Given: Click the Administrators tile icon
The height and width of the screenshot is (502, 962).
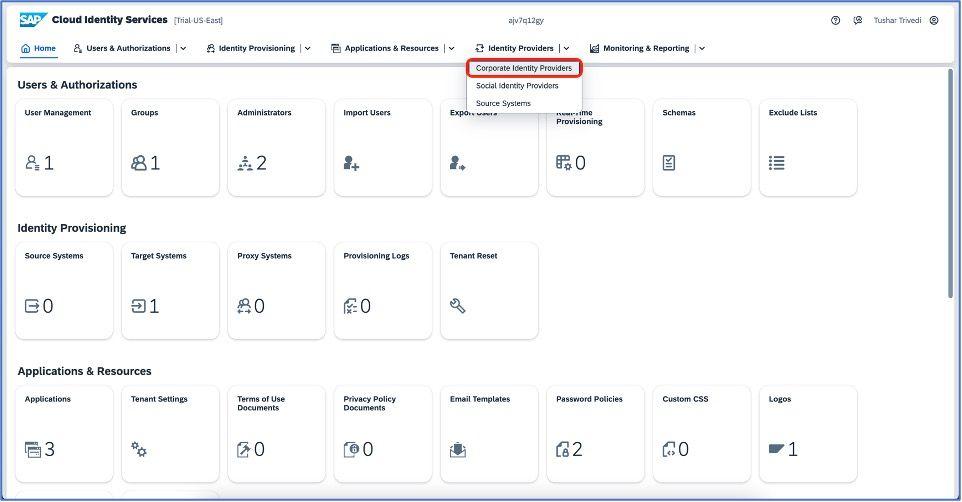Looking at the screenshot, I should click(x=245, y=163).
